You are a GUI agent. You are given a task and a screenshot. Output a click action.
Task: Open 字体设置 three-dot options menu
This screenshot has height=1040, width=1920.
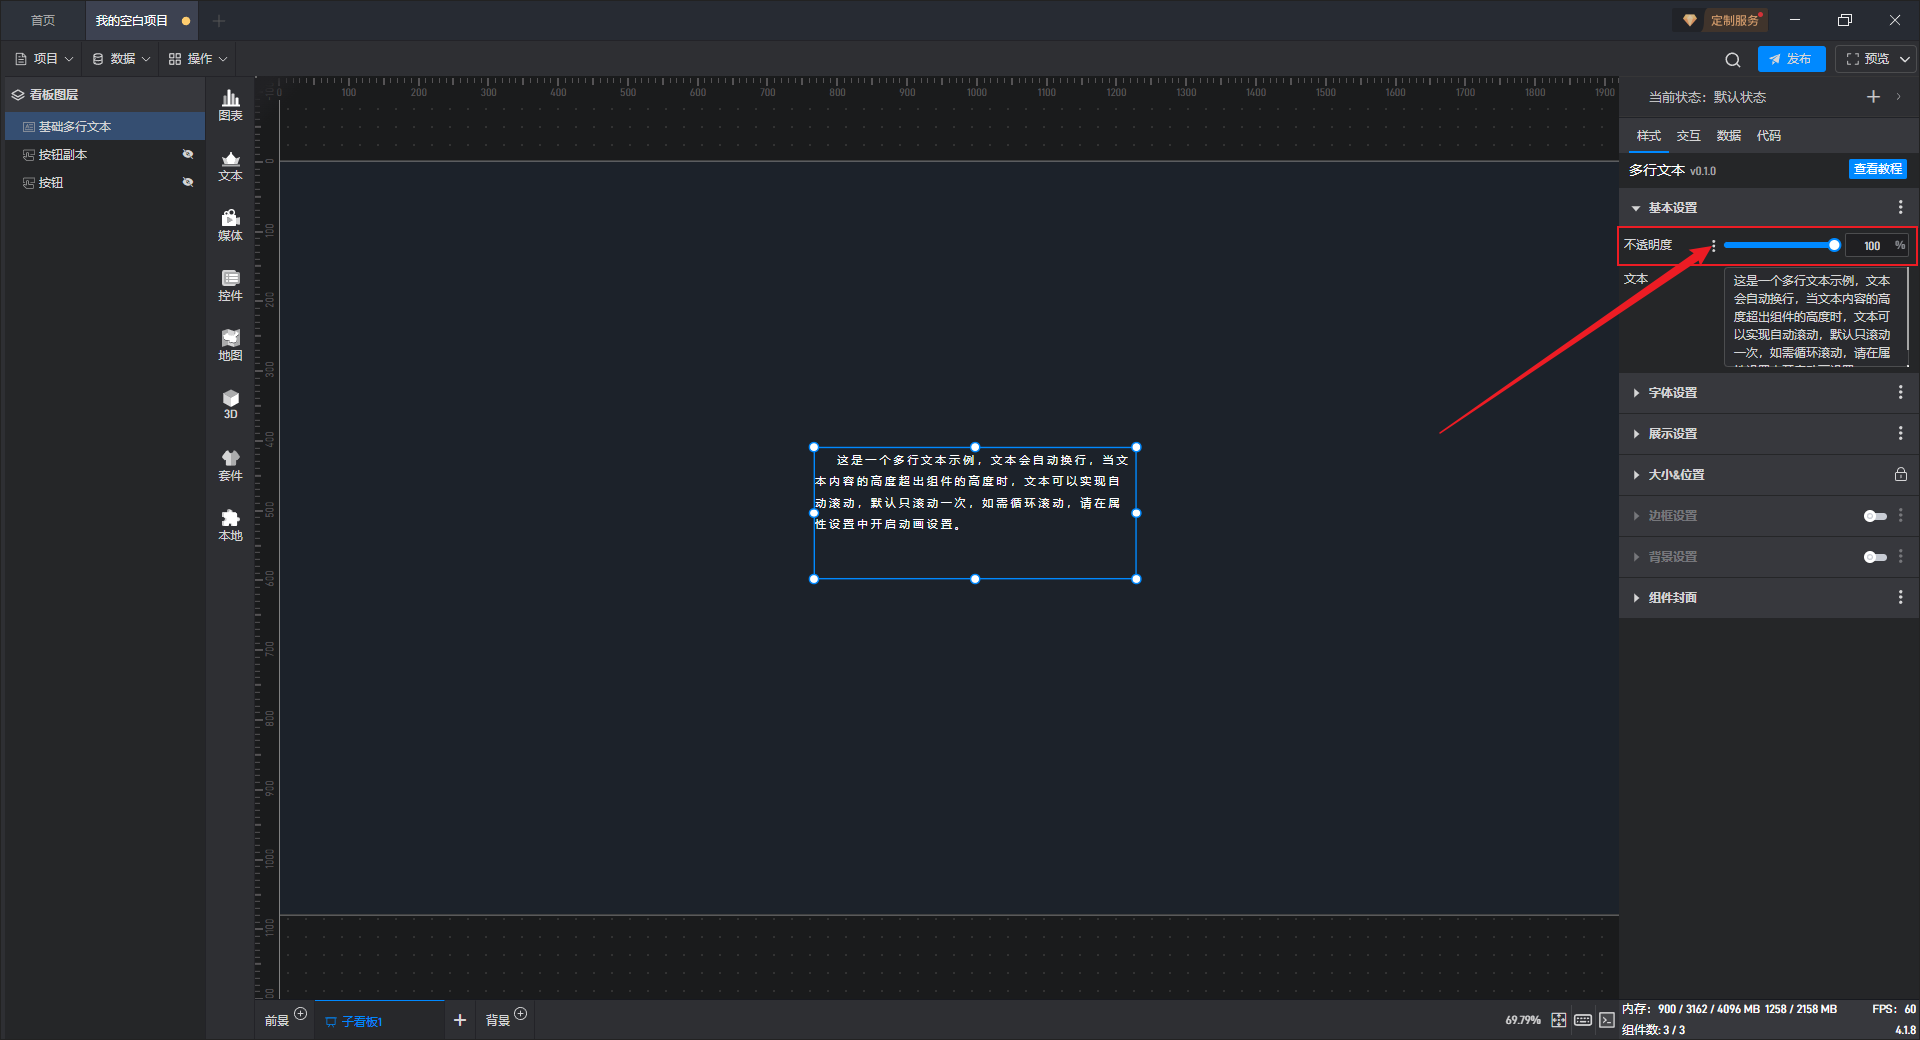(x=1901, y=392)
